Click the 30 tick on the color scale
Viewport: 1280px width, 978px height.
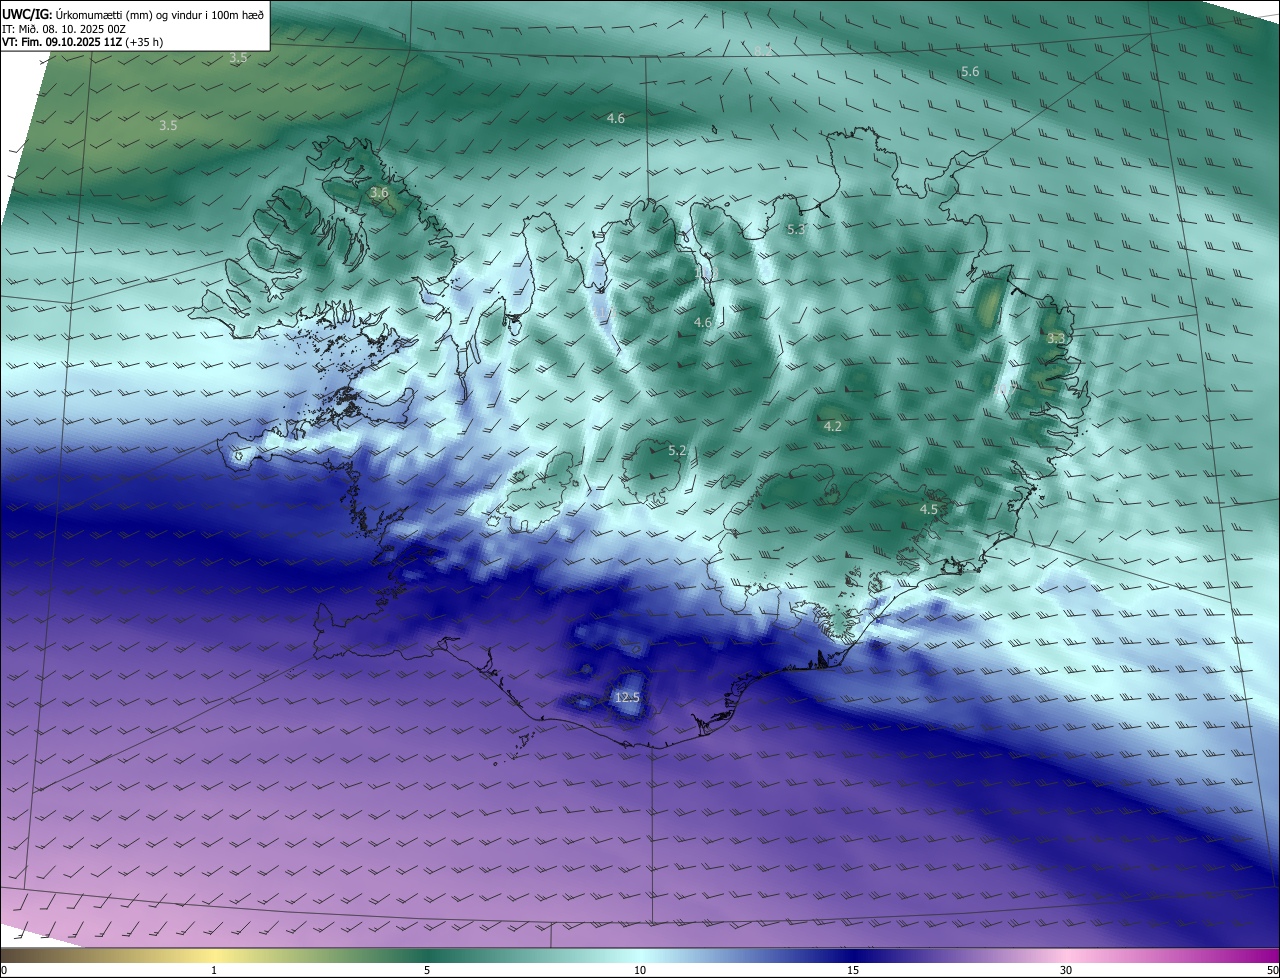tap(1066, 970)
